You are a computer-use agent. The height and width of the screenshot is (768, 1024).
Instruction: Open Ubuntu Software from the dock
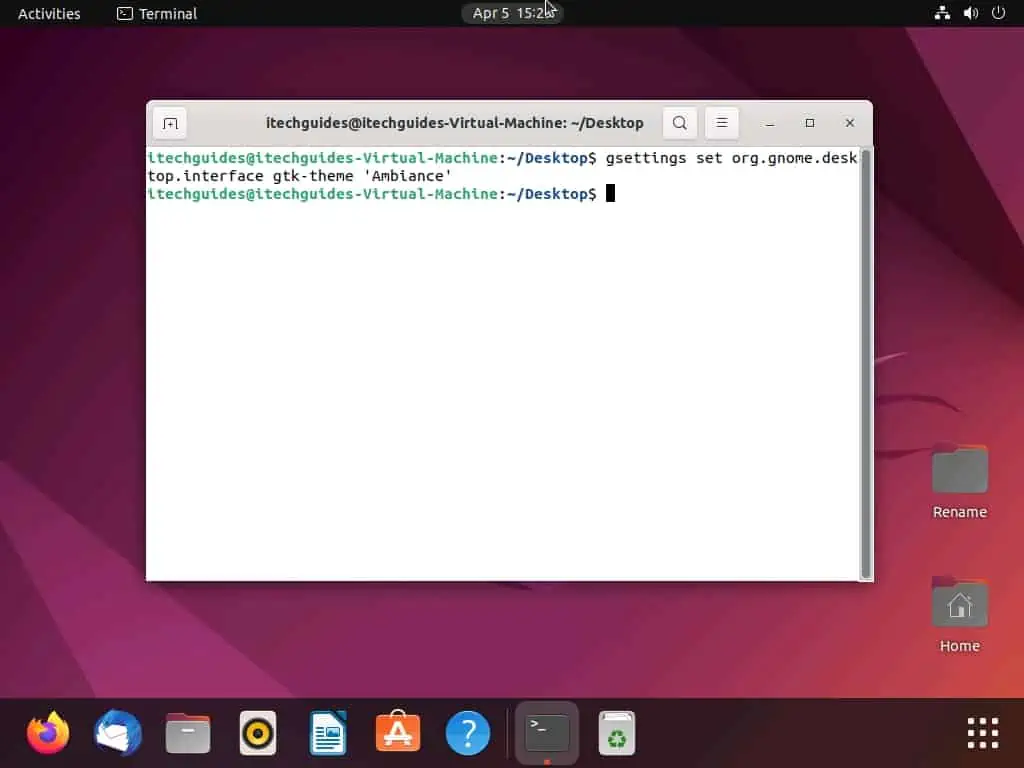pyautogui.click(x=397, y=732)
